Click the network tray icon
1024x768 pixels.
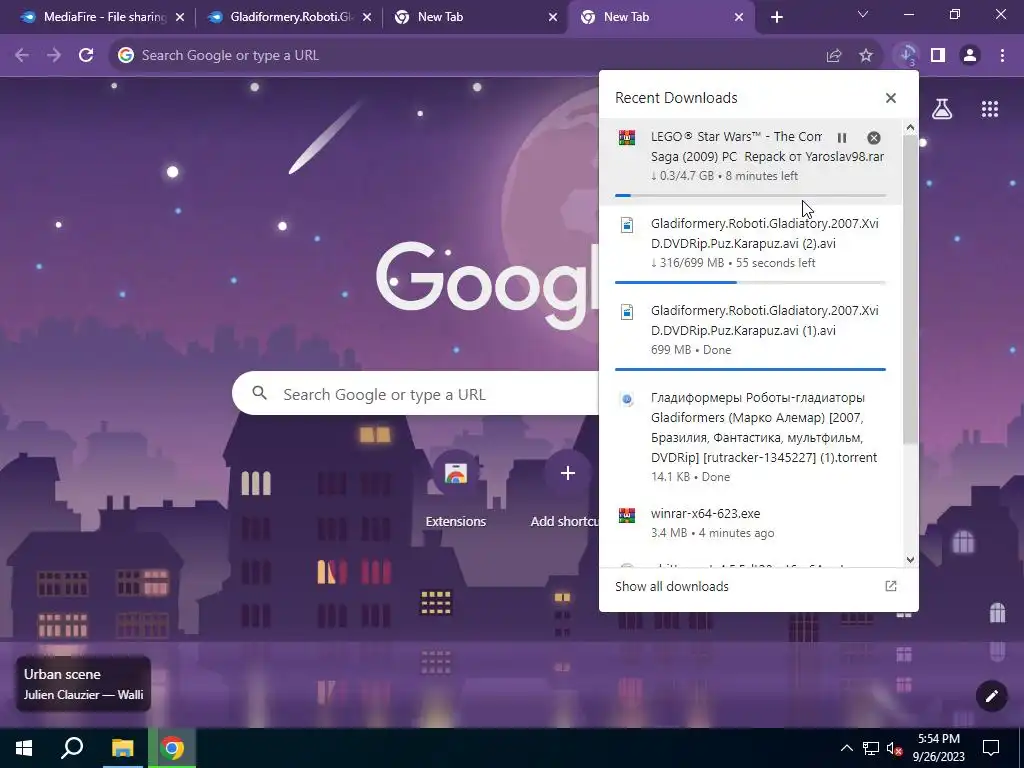[x=871, y=748]
